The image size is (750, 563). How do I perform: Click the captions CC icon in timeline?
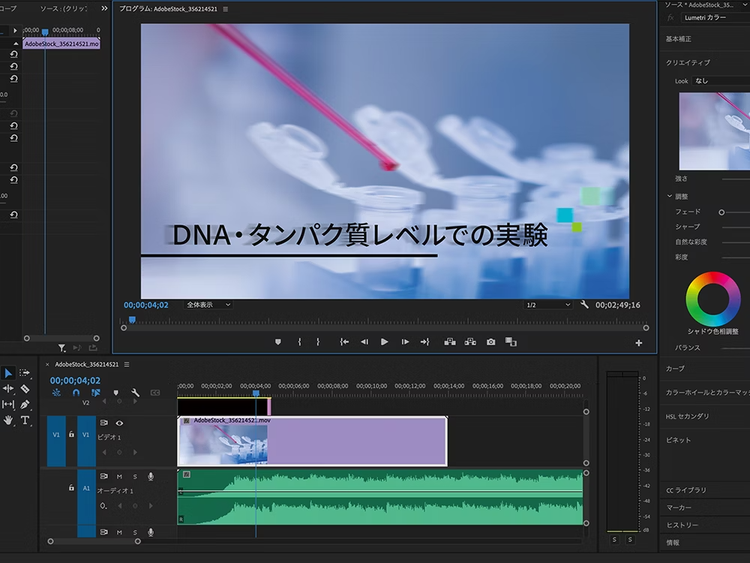(x=155, y=393)
